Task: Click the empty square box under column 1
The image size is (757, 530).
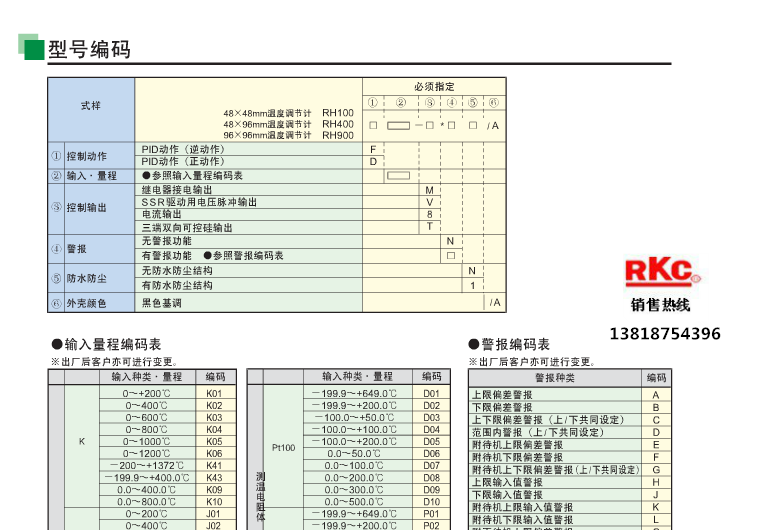Action: [x=373, y=126]
